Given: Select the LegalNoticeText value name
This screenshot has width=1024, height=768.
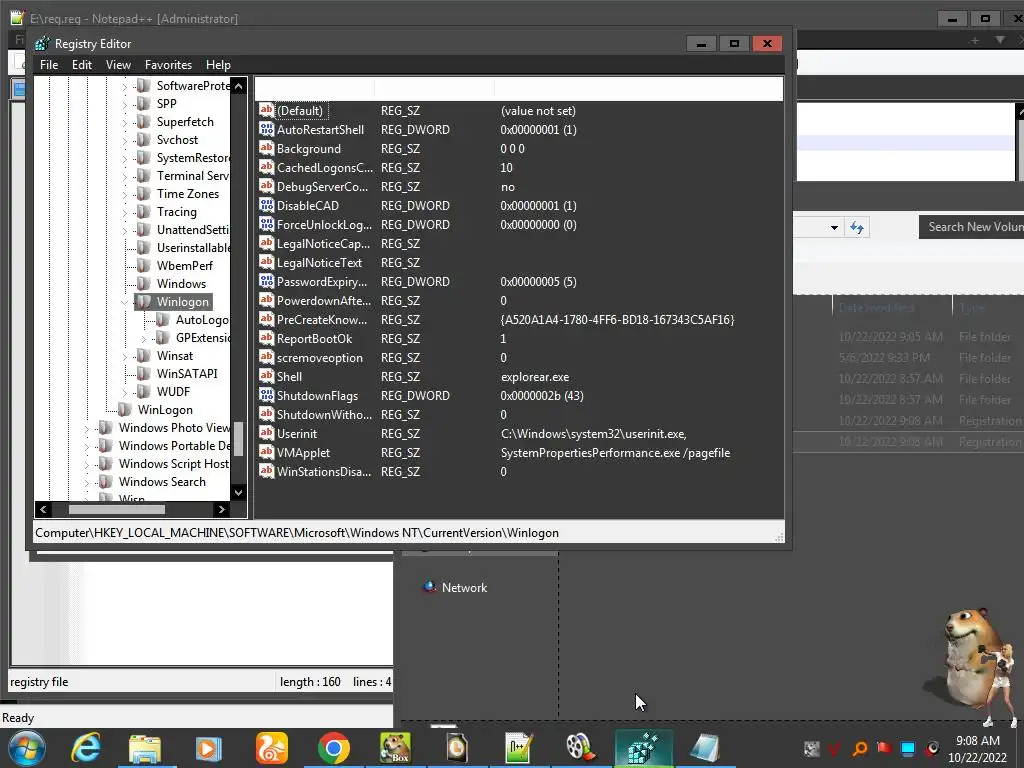Looking at the screenshot, I should point(319,263).
